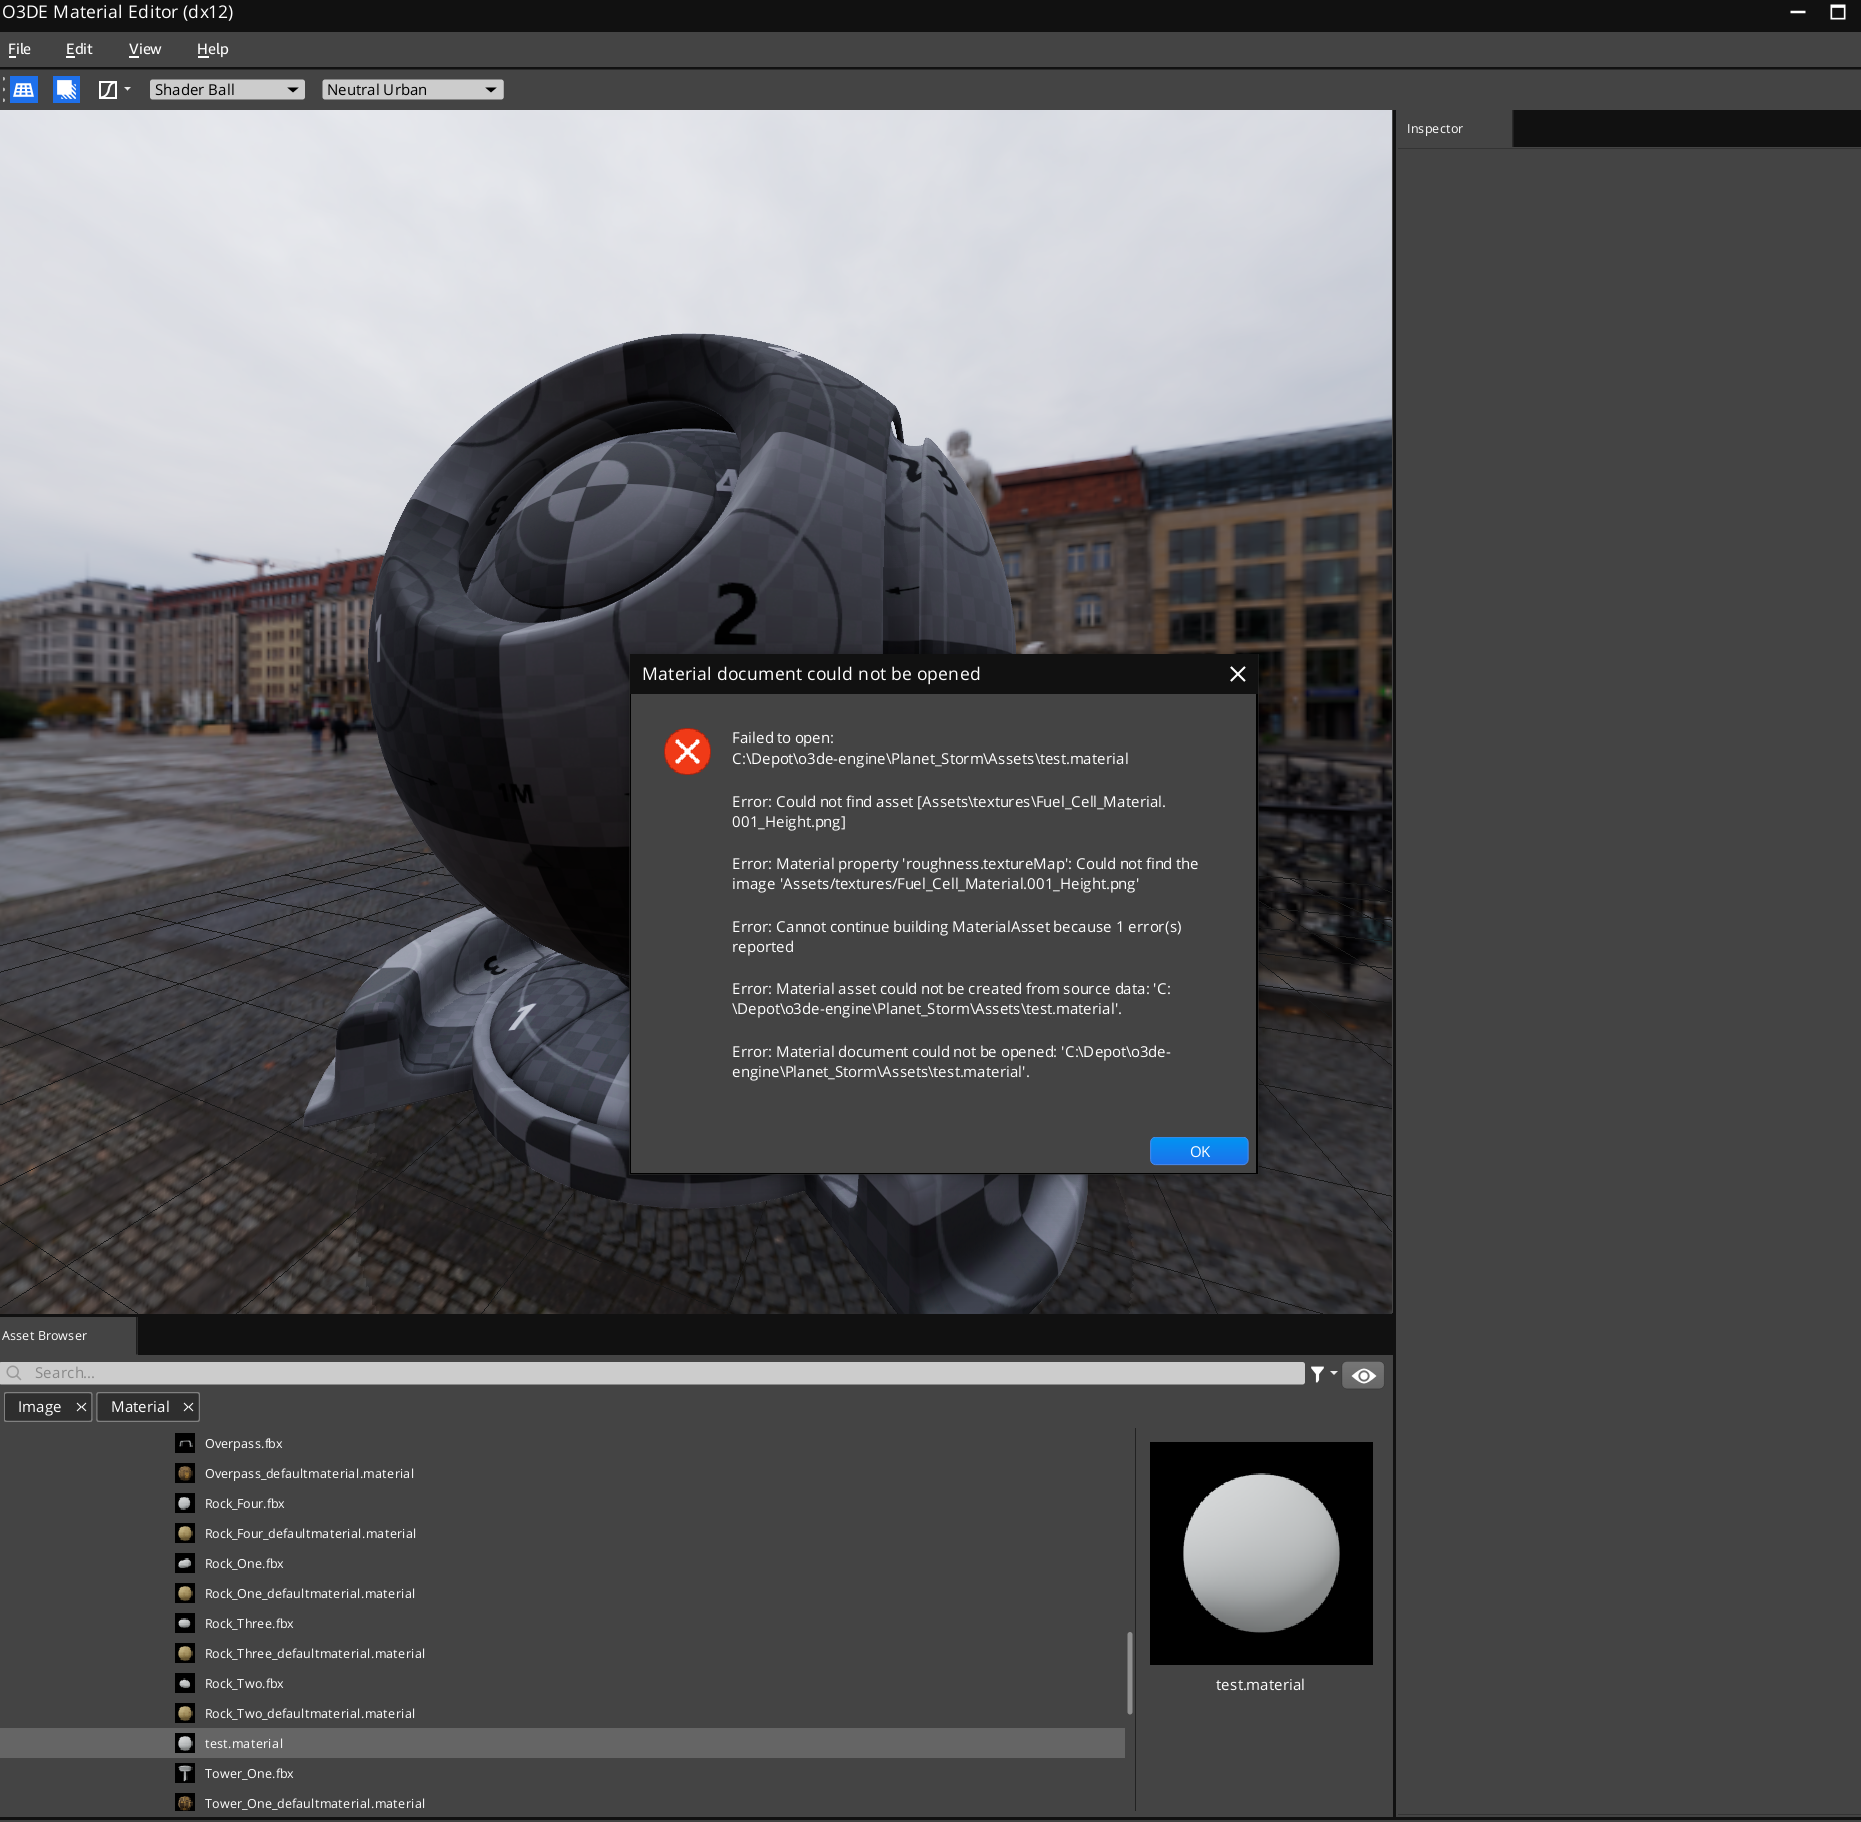Viewport: 1861px width, 1822px height.
Task: Open the tone mapping display options dropdown
Action: pos(115,90)
